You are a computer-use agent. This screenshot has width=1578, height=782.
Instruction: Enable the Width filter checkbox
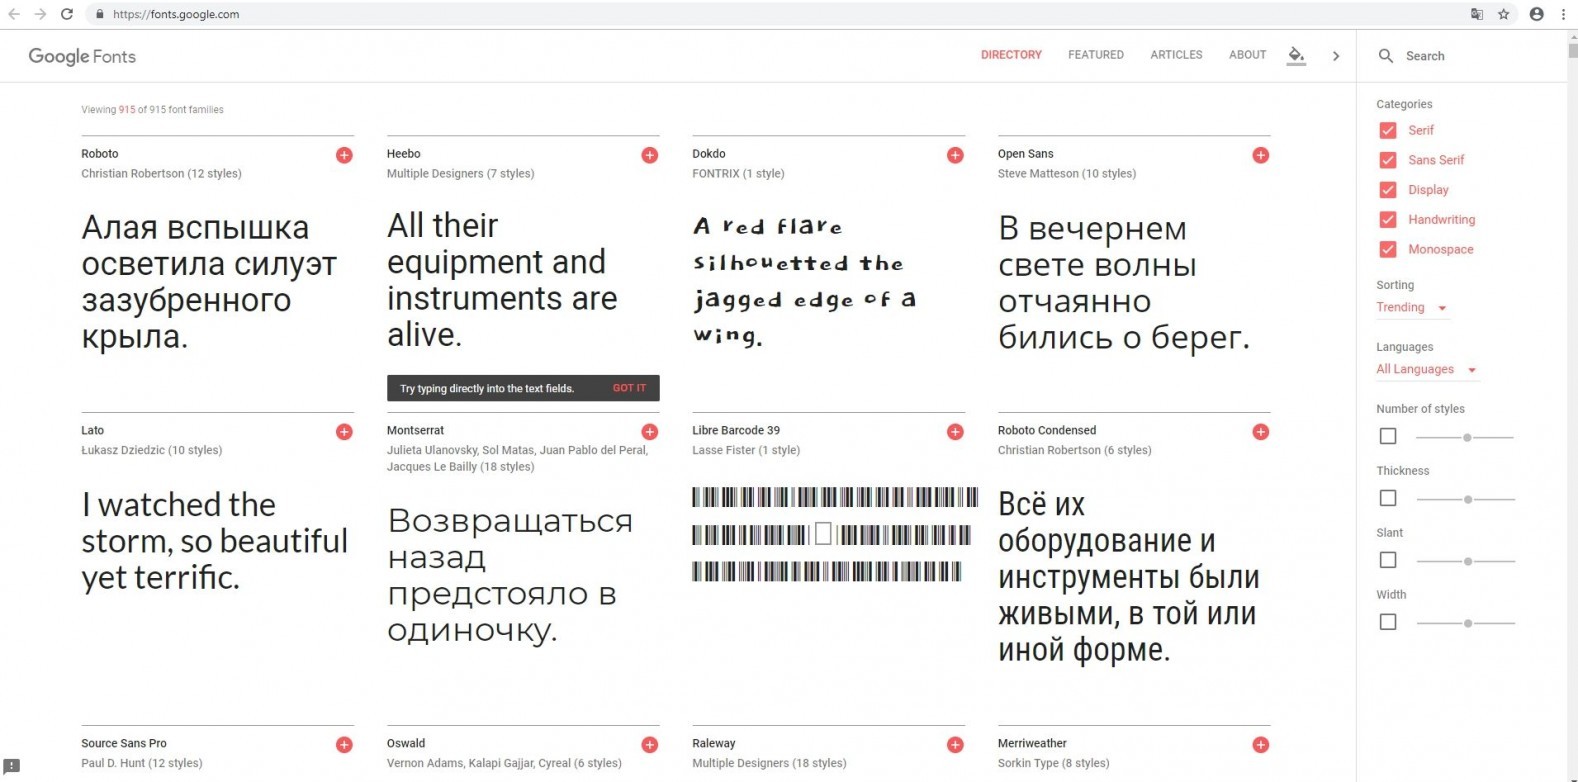(1388, 622)
